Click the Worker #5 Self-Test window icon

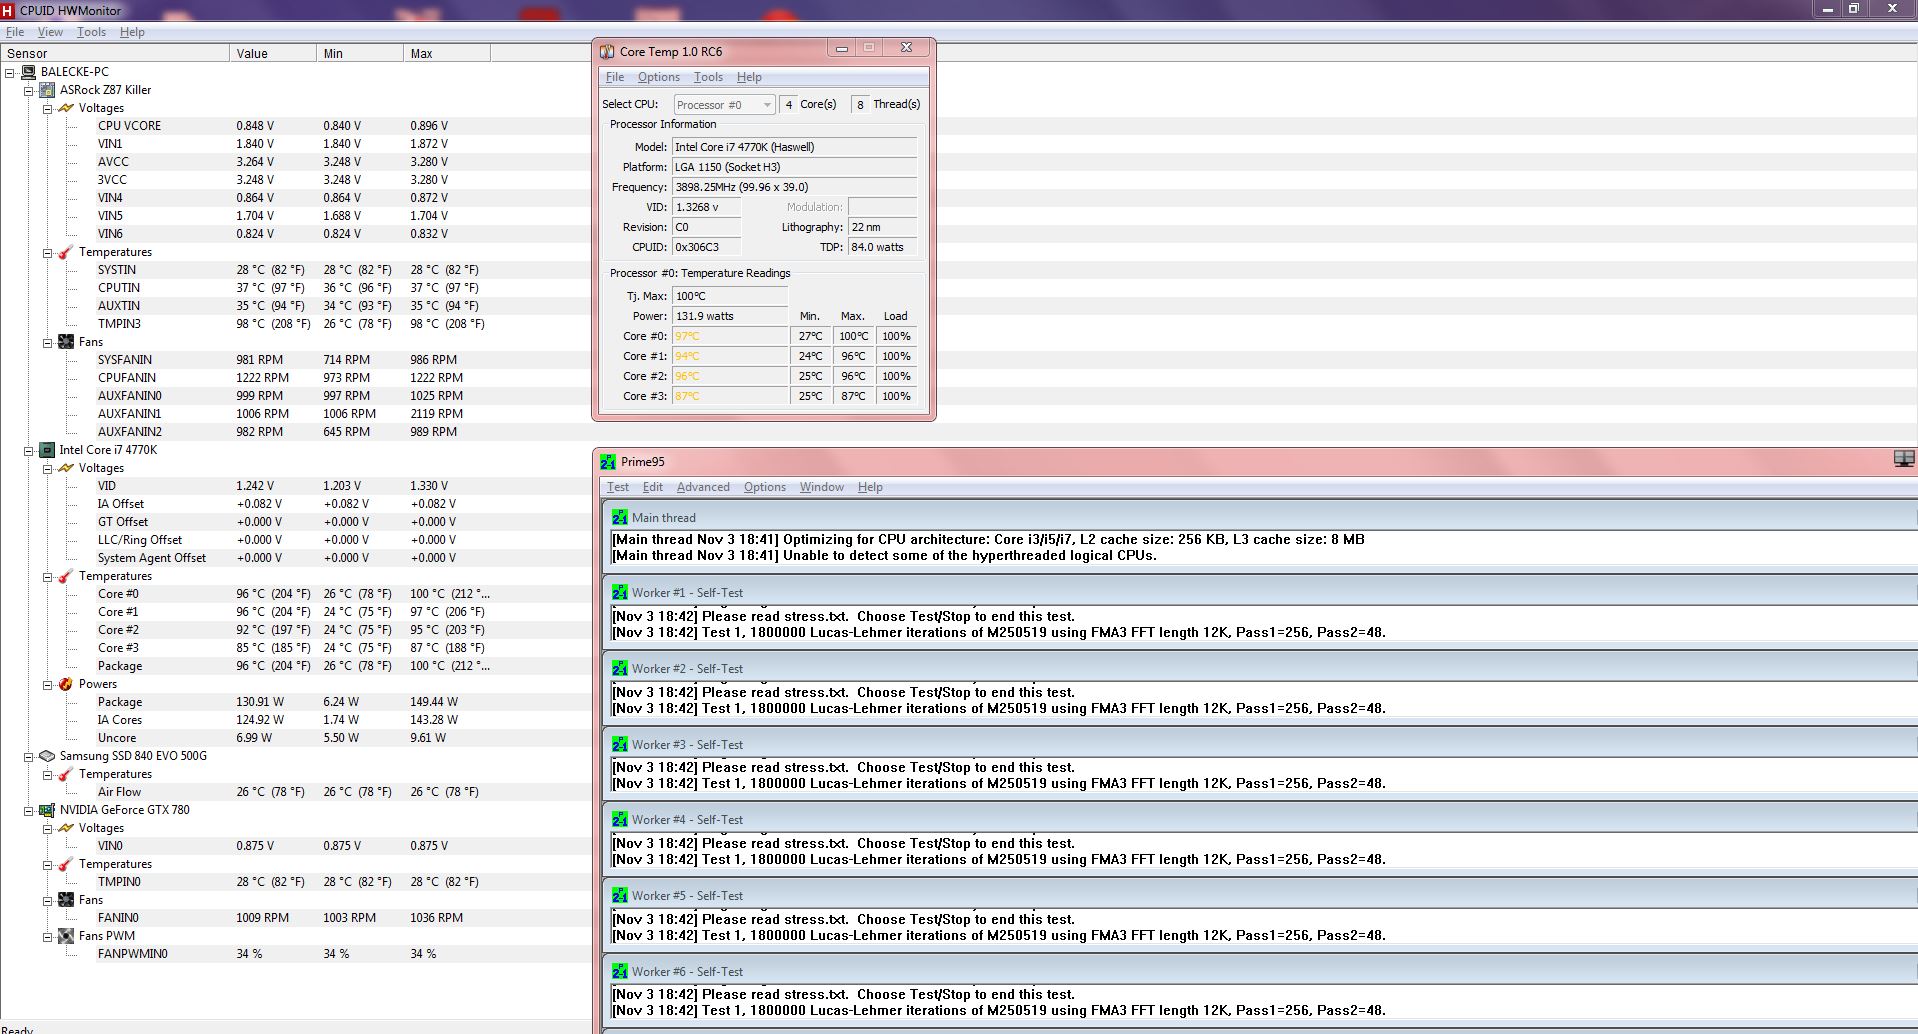click(620, 895)
